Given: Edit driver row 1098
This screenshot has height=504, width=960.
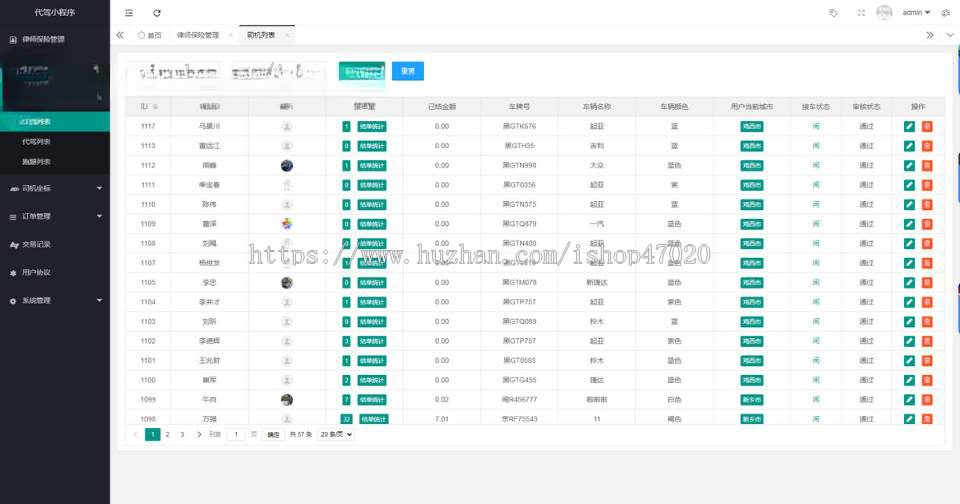Looking at the screenshot, I should point(909,419).
